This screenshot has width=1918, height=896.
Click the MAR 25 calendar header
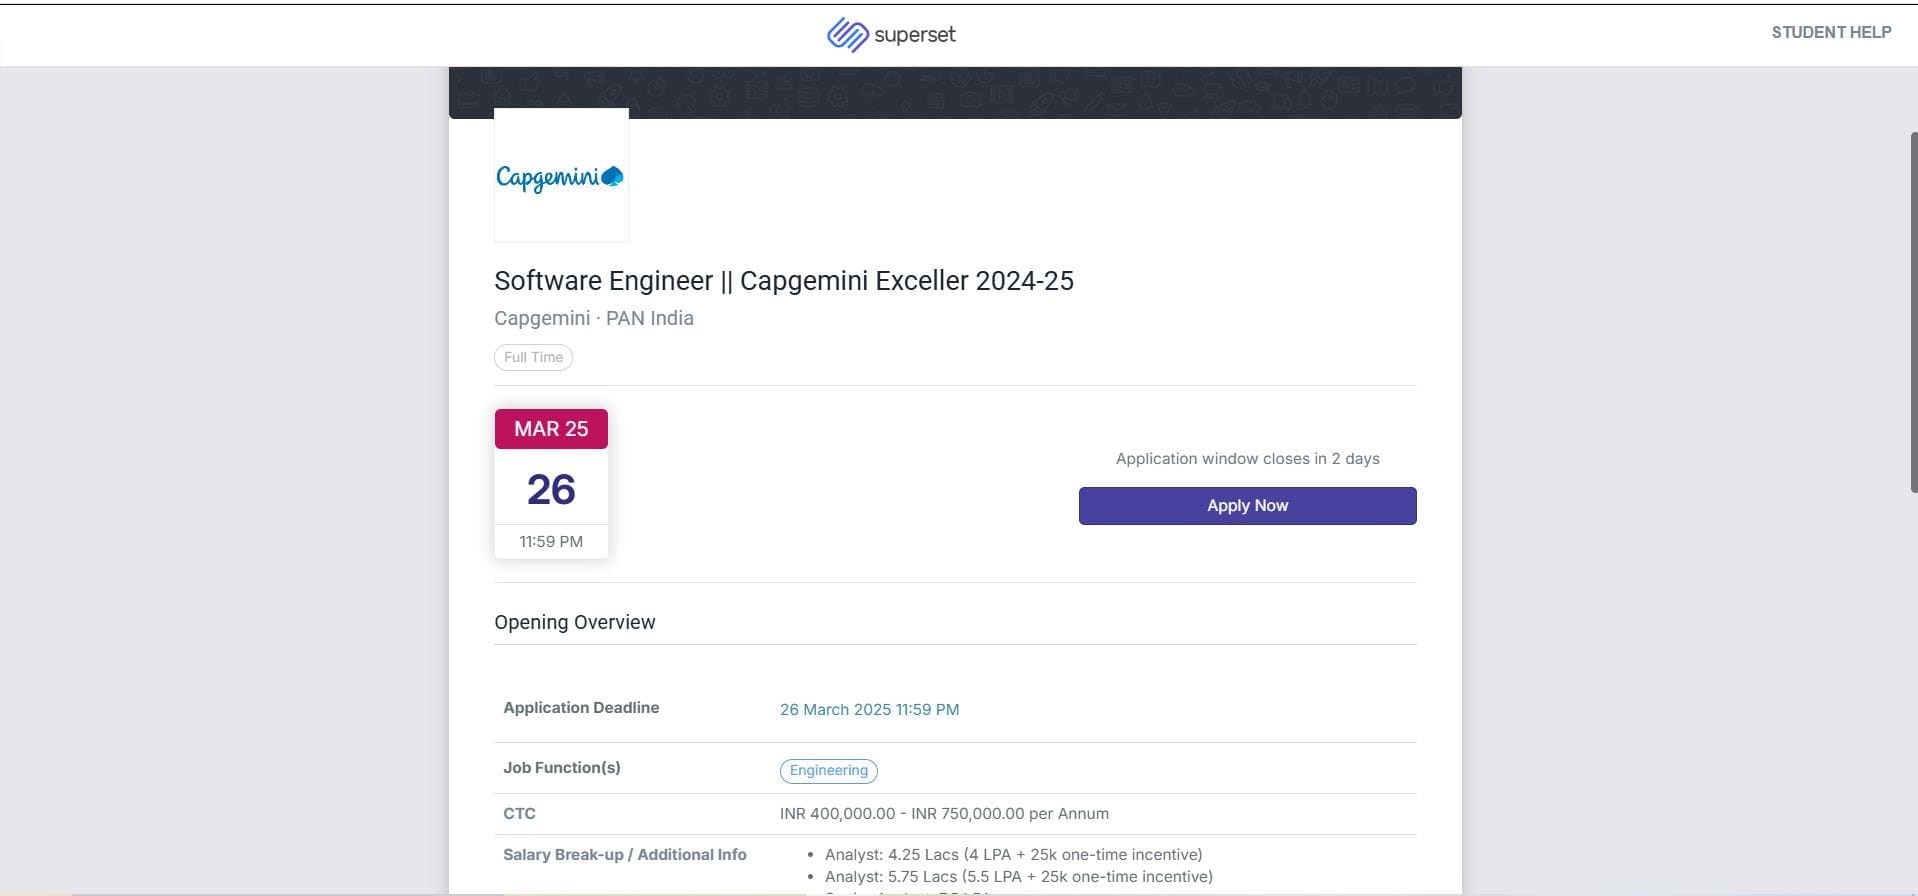click(x=551, y=429)
